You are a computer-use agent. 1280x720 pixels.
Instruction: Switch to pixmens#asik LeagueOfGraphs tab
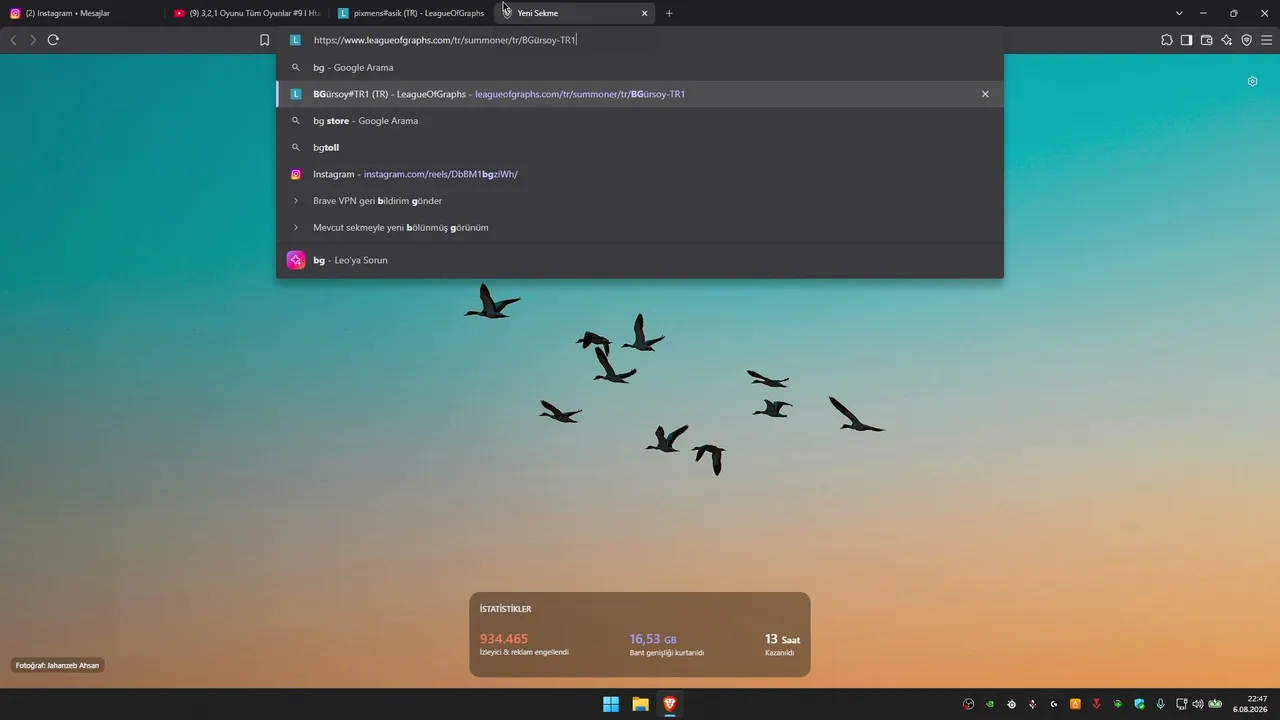pos(410,13)
